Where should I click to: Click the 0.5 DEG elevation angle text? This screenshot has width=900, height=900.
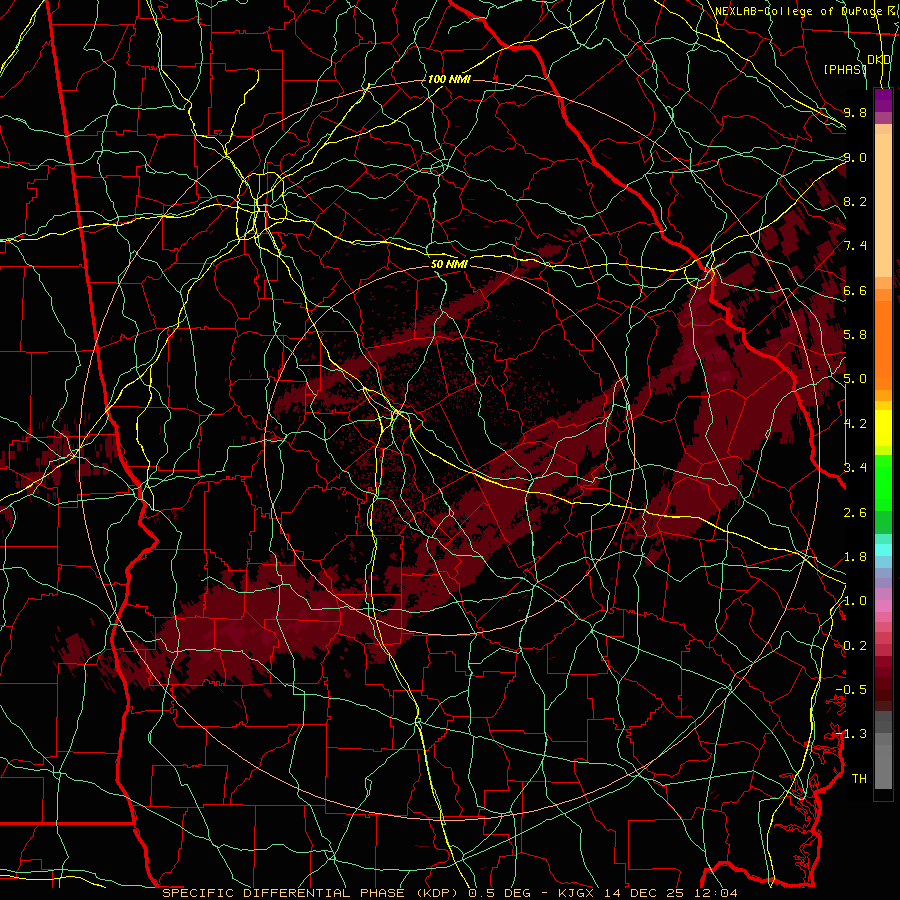tap(499, 893)
